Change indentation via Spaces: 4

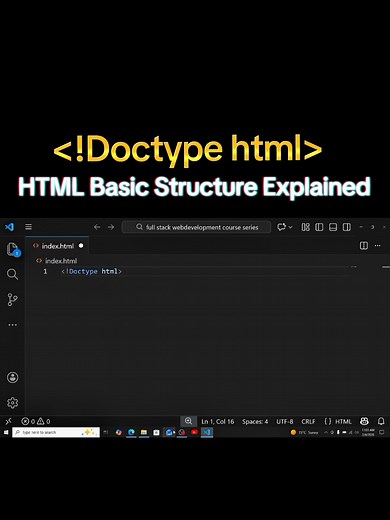tap(255, 421)
